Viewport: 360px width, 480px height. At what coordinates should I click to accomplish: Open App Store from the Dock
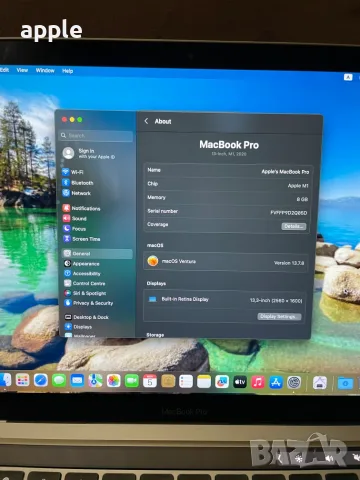point(276,383)
